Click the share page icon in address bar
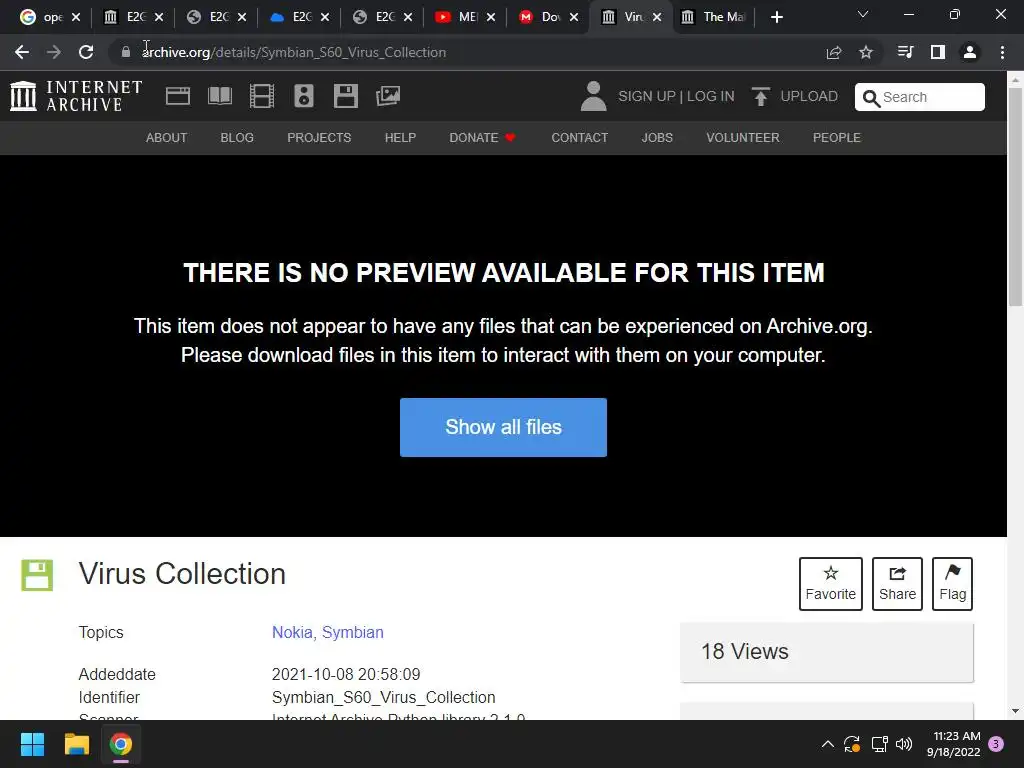 click(x=834, y=52)
